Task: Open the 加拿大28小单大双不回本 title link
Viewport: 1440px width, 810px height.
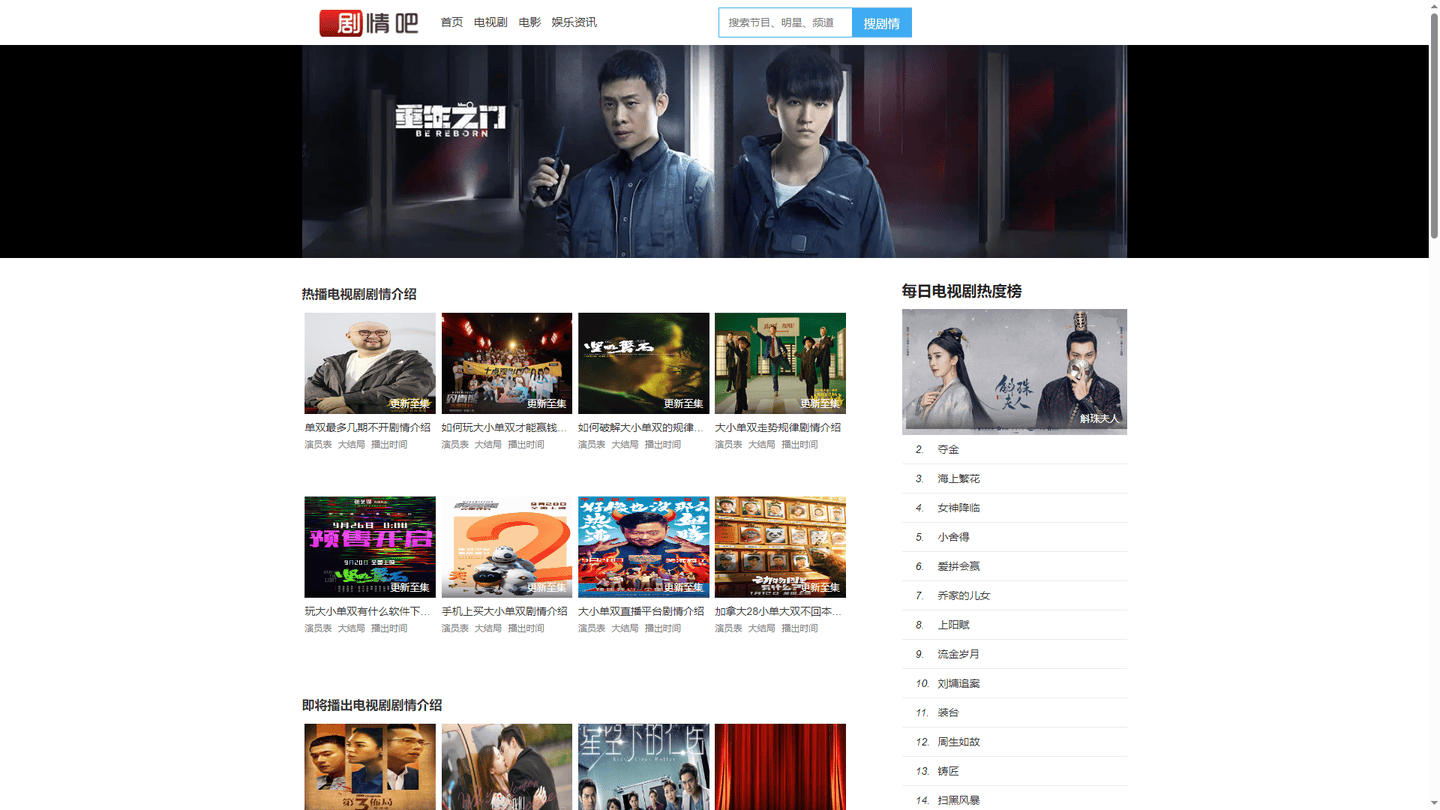Action: (x=778, y=611)
